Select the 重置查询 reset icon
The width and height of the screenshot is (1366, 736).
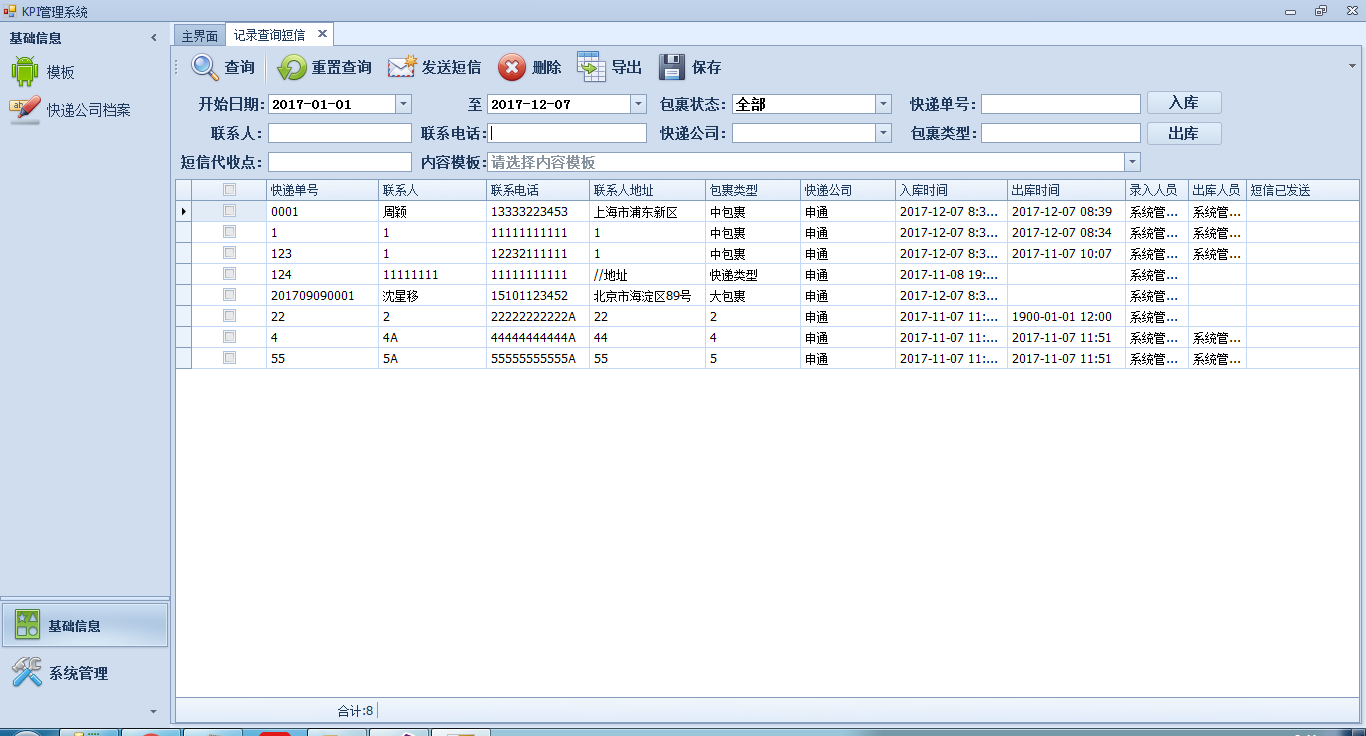click(x=291, y=67)
